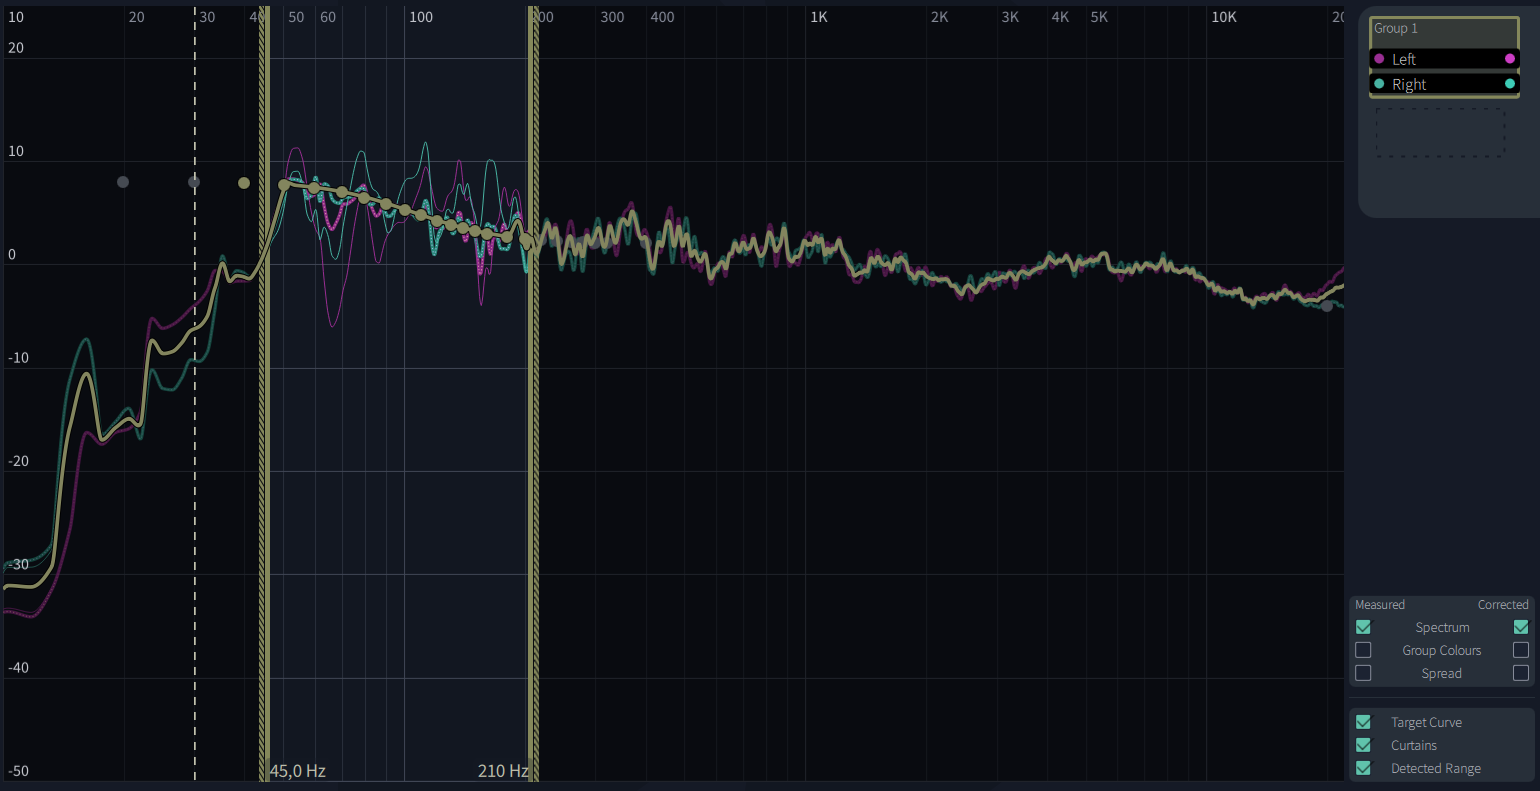This screenshot has height=791, width=1540.
Task: Select grey target point on dashed line
Action: tap(194, 182)
